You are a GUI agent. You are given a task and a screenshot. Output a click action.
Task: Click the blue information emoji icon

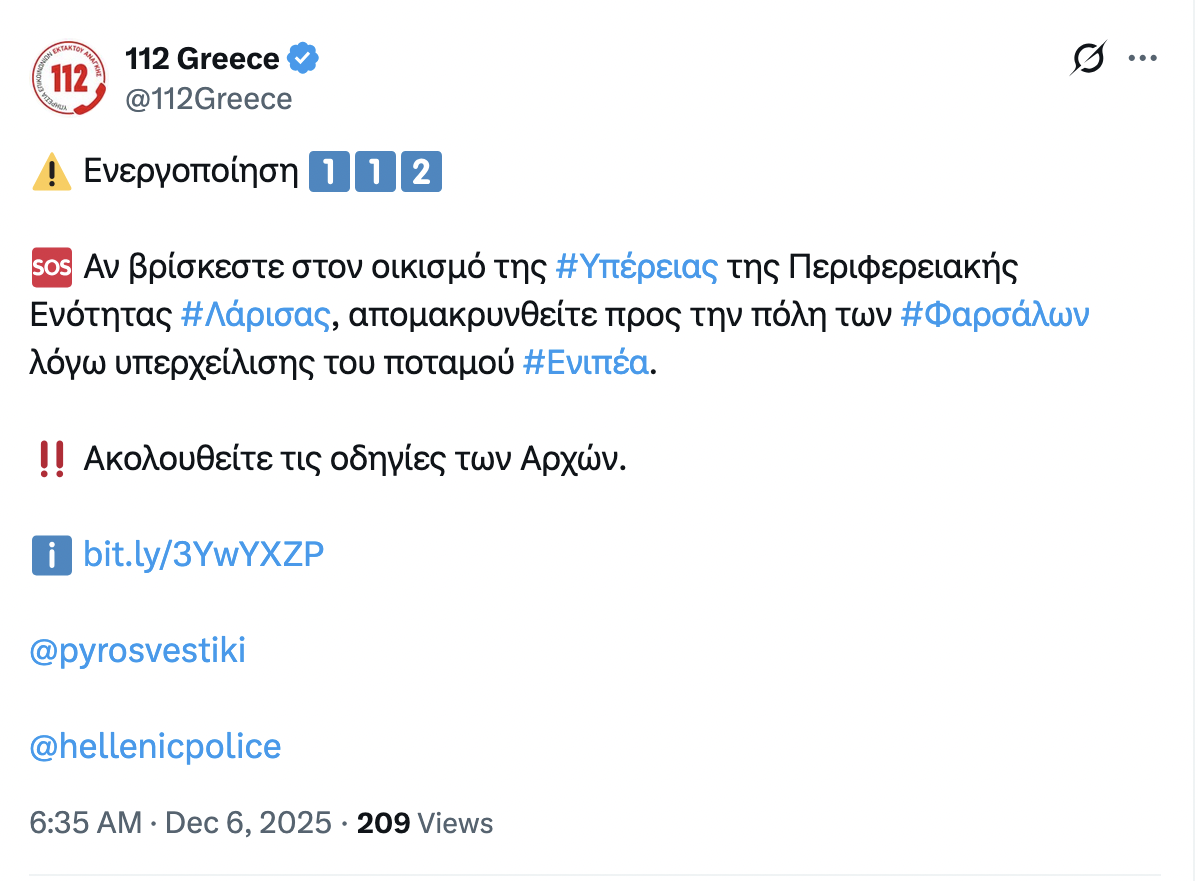(52, 554)
